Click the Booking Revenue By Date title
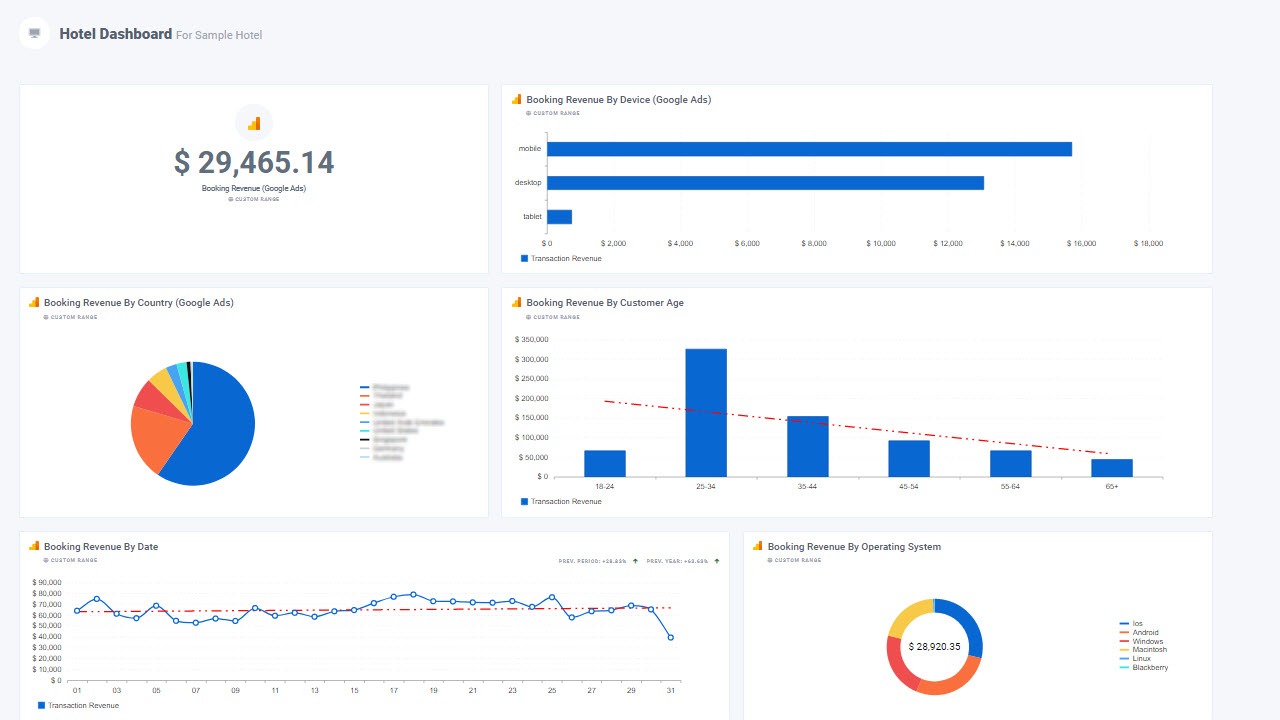 101,547
